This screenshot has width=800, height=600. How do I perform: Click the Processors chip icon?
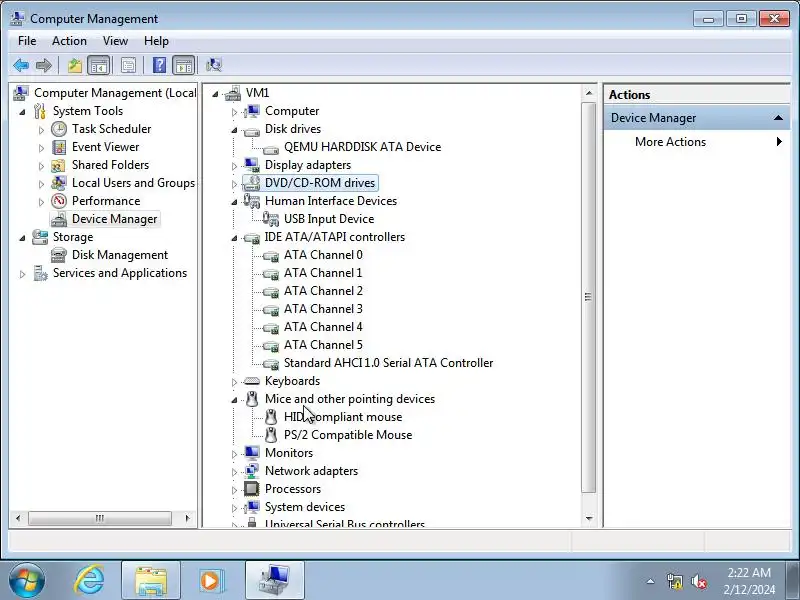pyautogui.click(x=252, y=489)
